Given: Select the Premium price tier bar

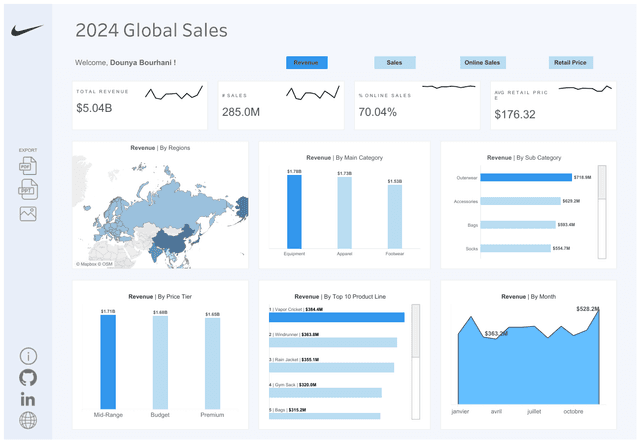Looking at the screenshot, I should (212, 363).
